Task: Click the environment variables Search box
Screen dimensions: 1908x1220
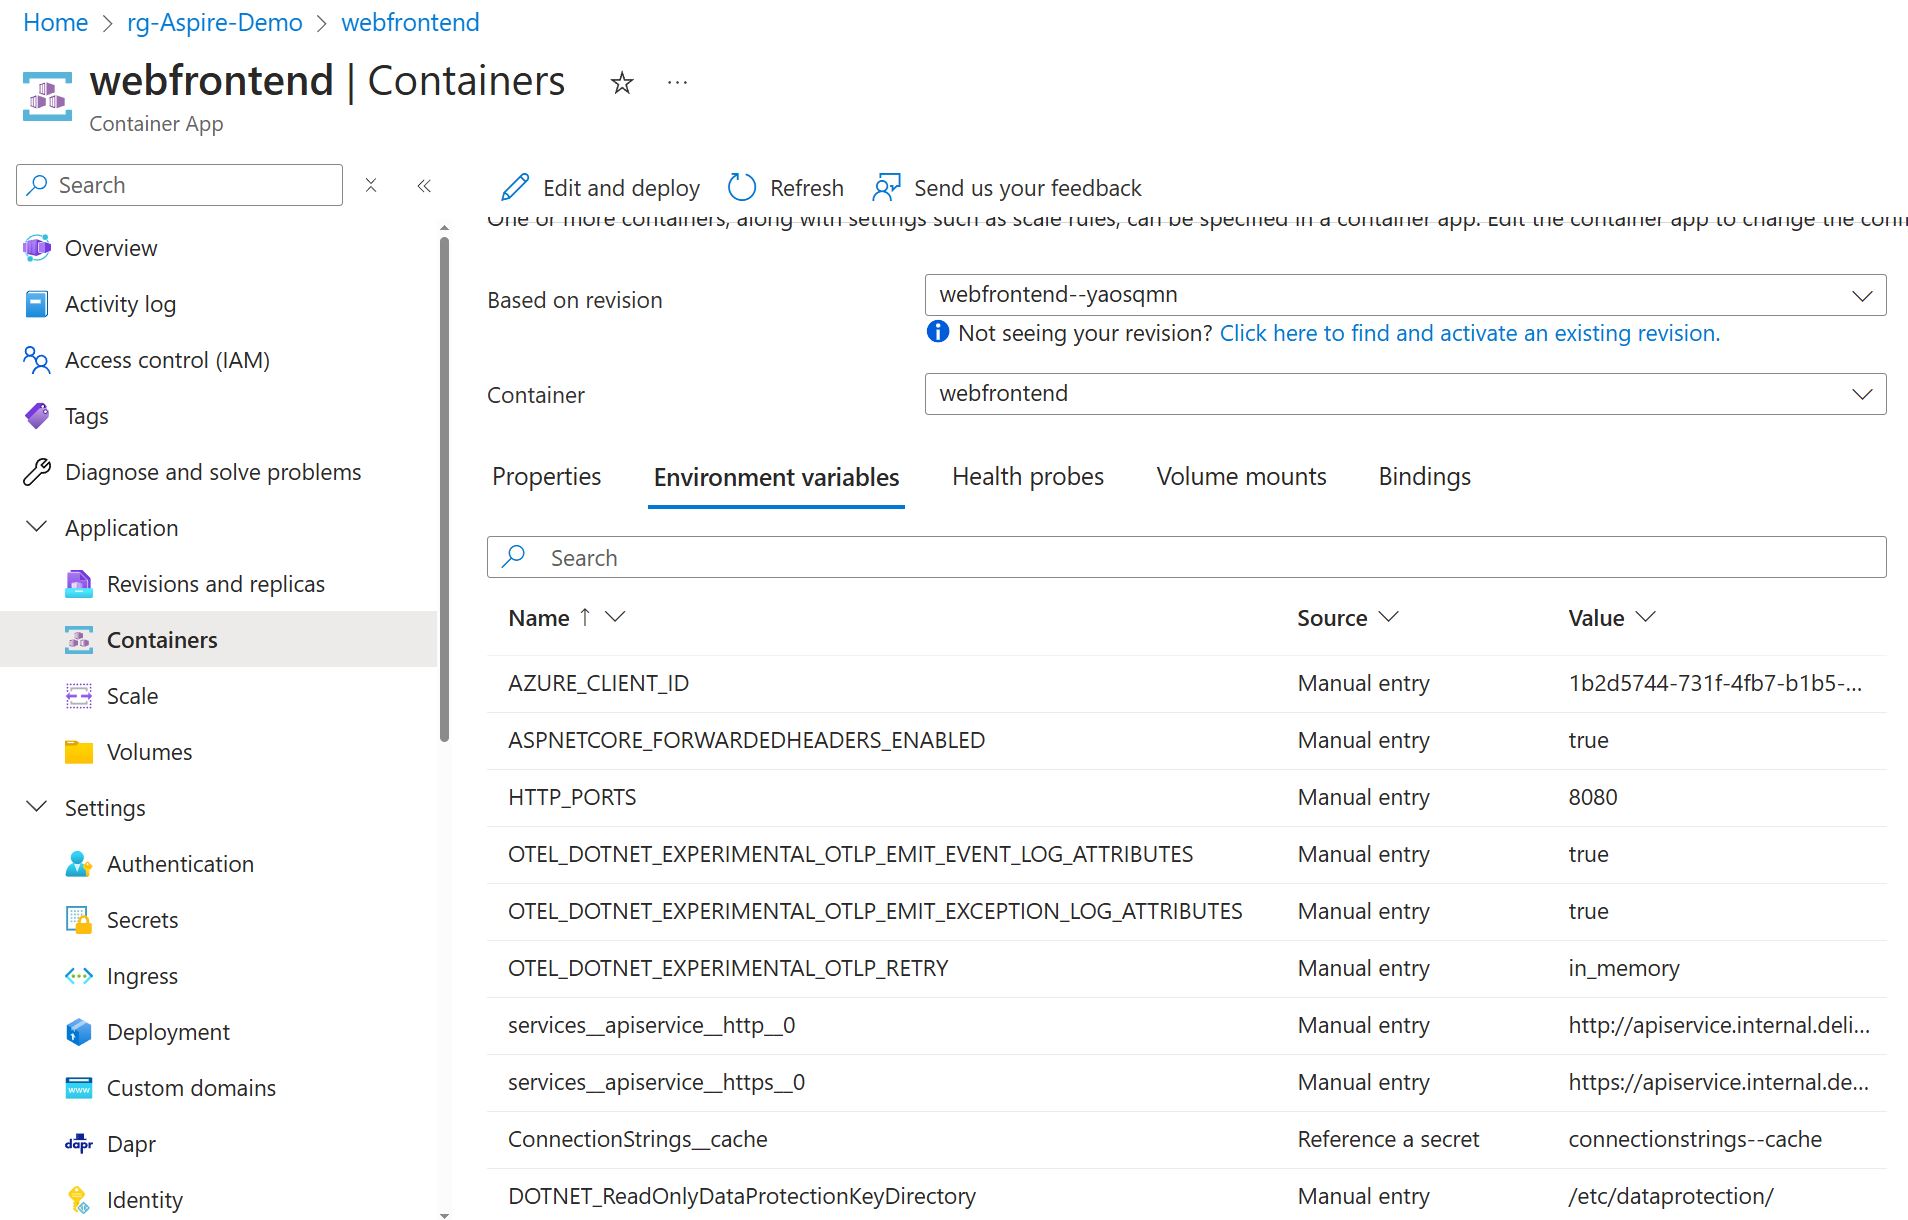Action: pyautogui.click(x=1186, y=557)
